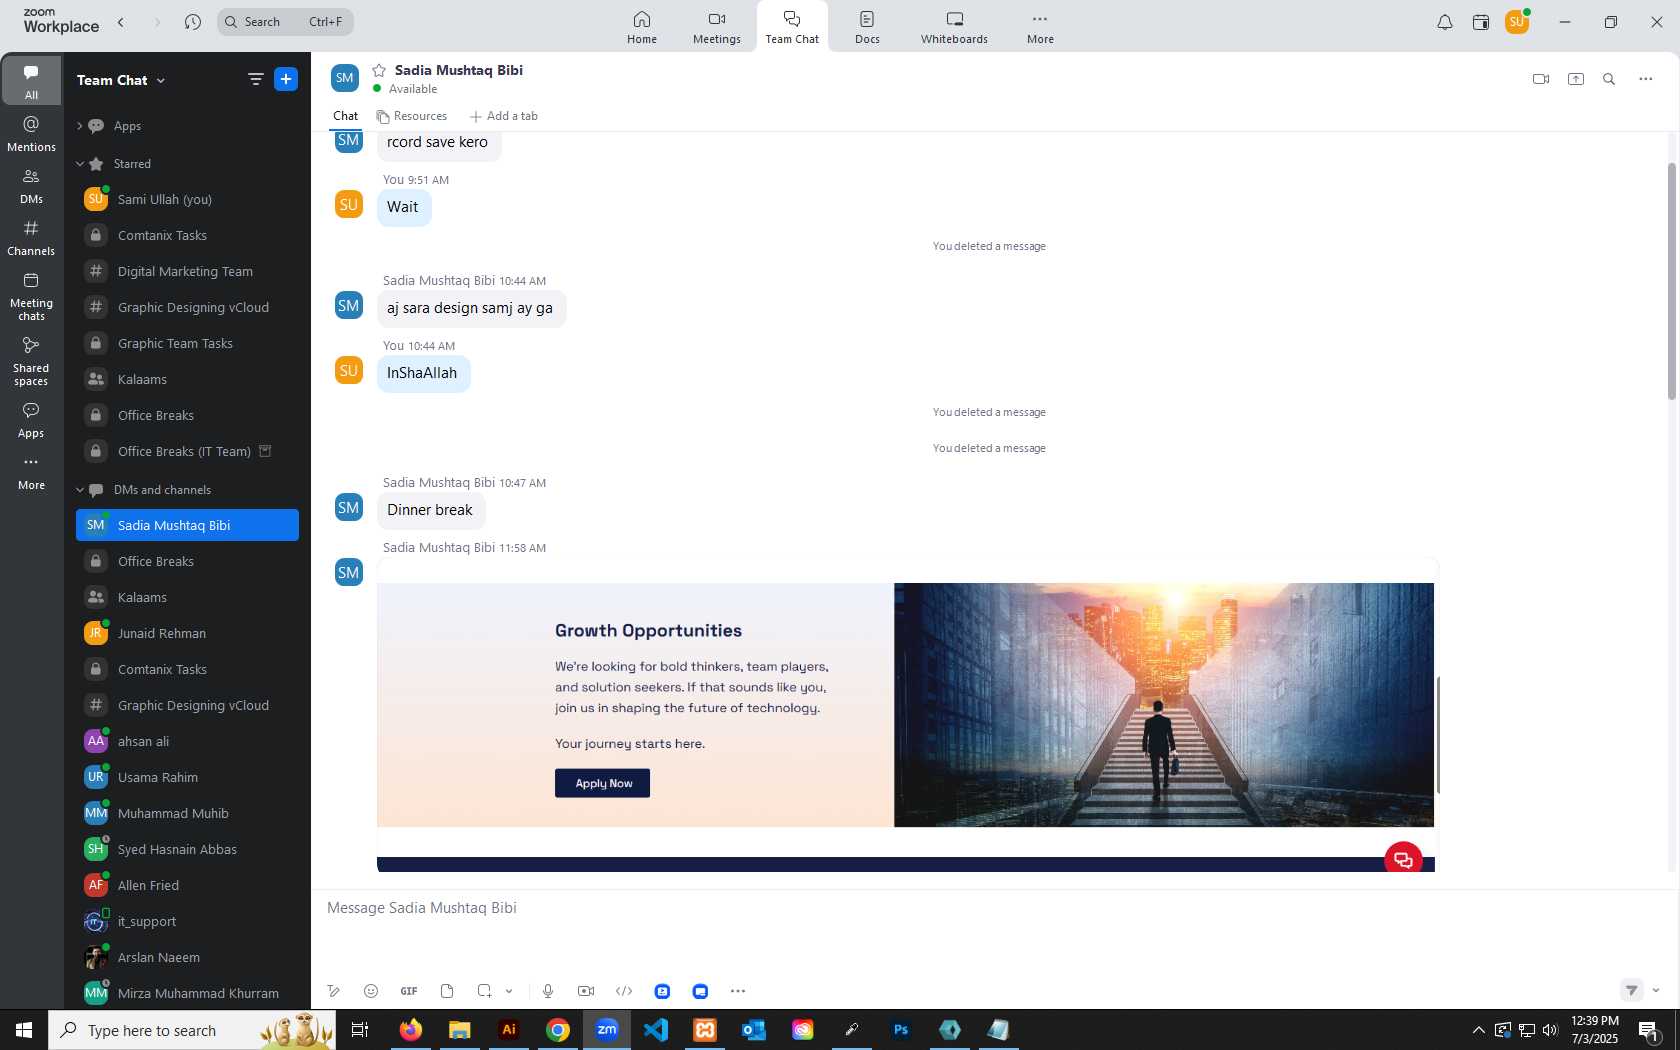Screen dimensions: 1680x1050
Task: Open the it_support chat
Action: (x=187, y=921)
